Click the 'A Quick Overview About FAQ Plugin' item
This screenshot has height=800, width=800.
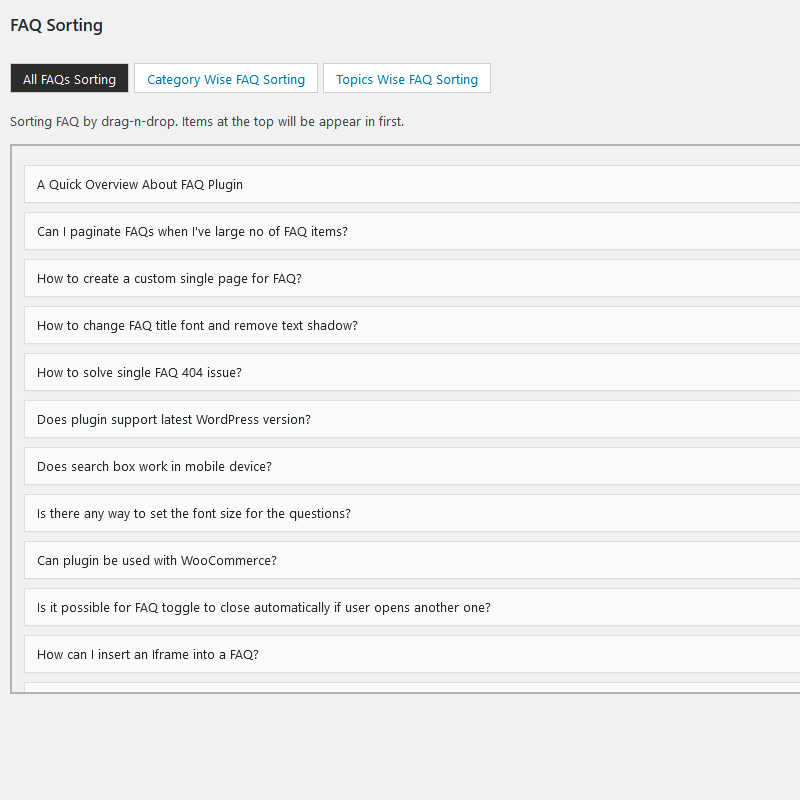point(400,184)
